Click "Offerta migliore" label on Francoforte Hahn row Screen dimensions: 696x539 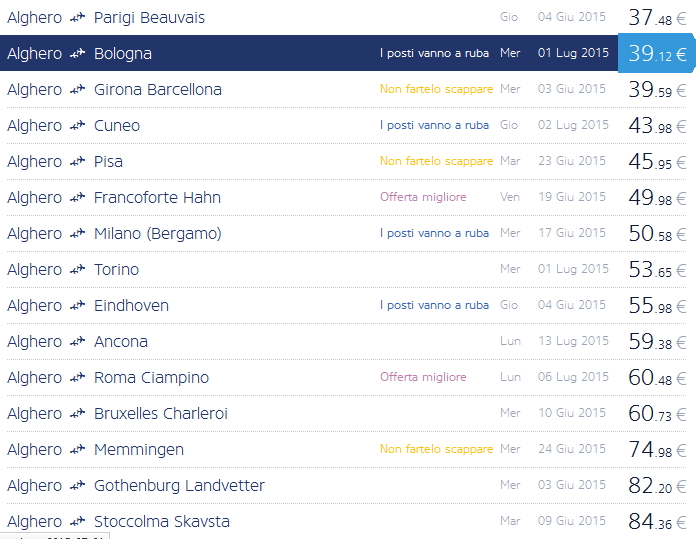pos(423,197)
